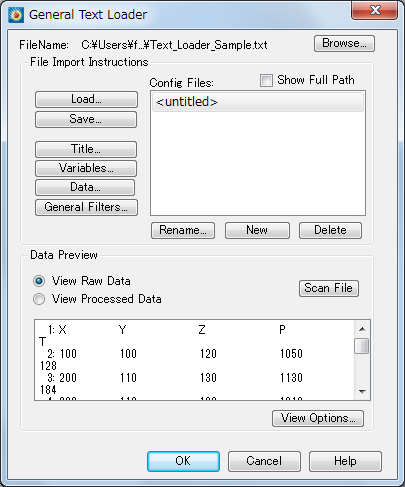This screenshot has width=405, height=487.
Task: Open the Browse file dialog
Action: point(344,44)
